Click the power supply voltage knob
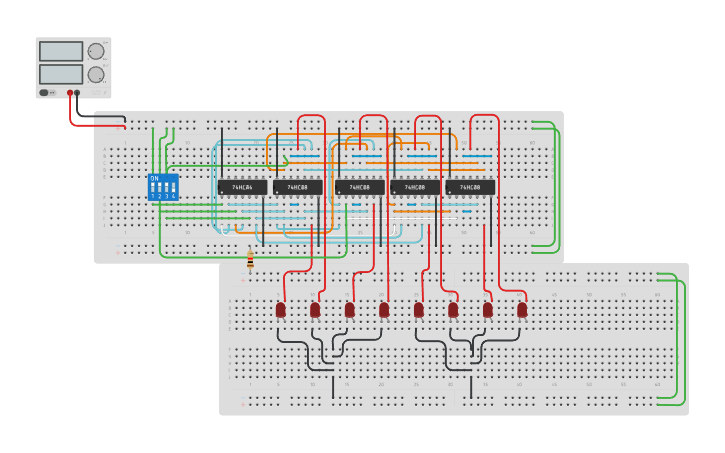The image size is (725, 453). coord(96,51)
